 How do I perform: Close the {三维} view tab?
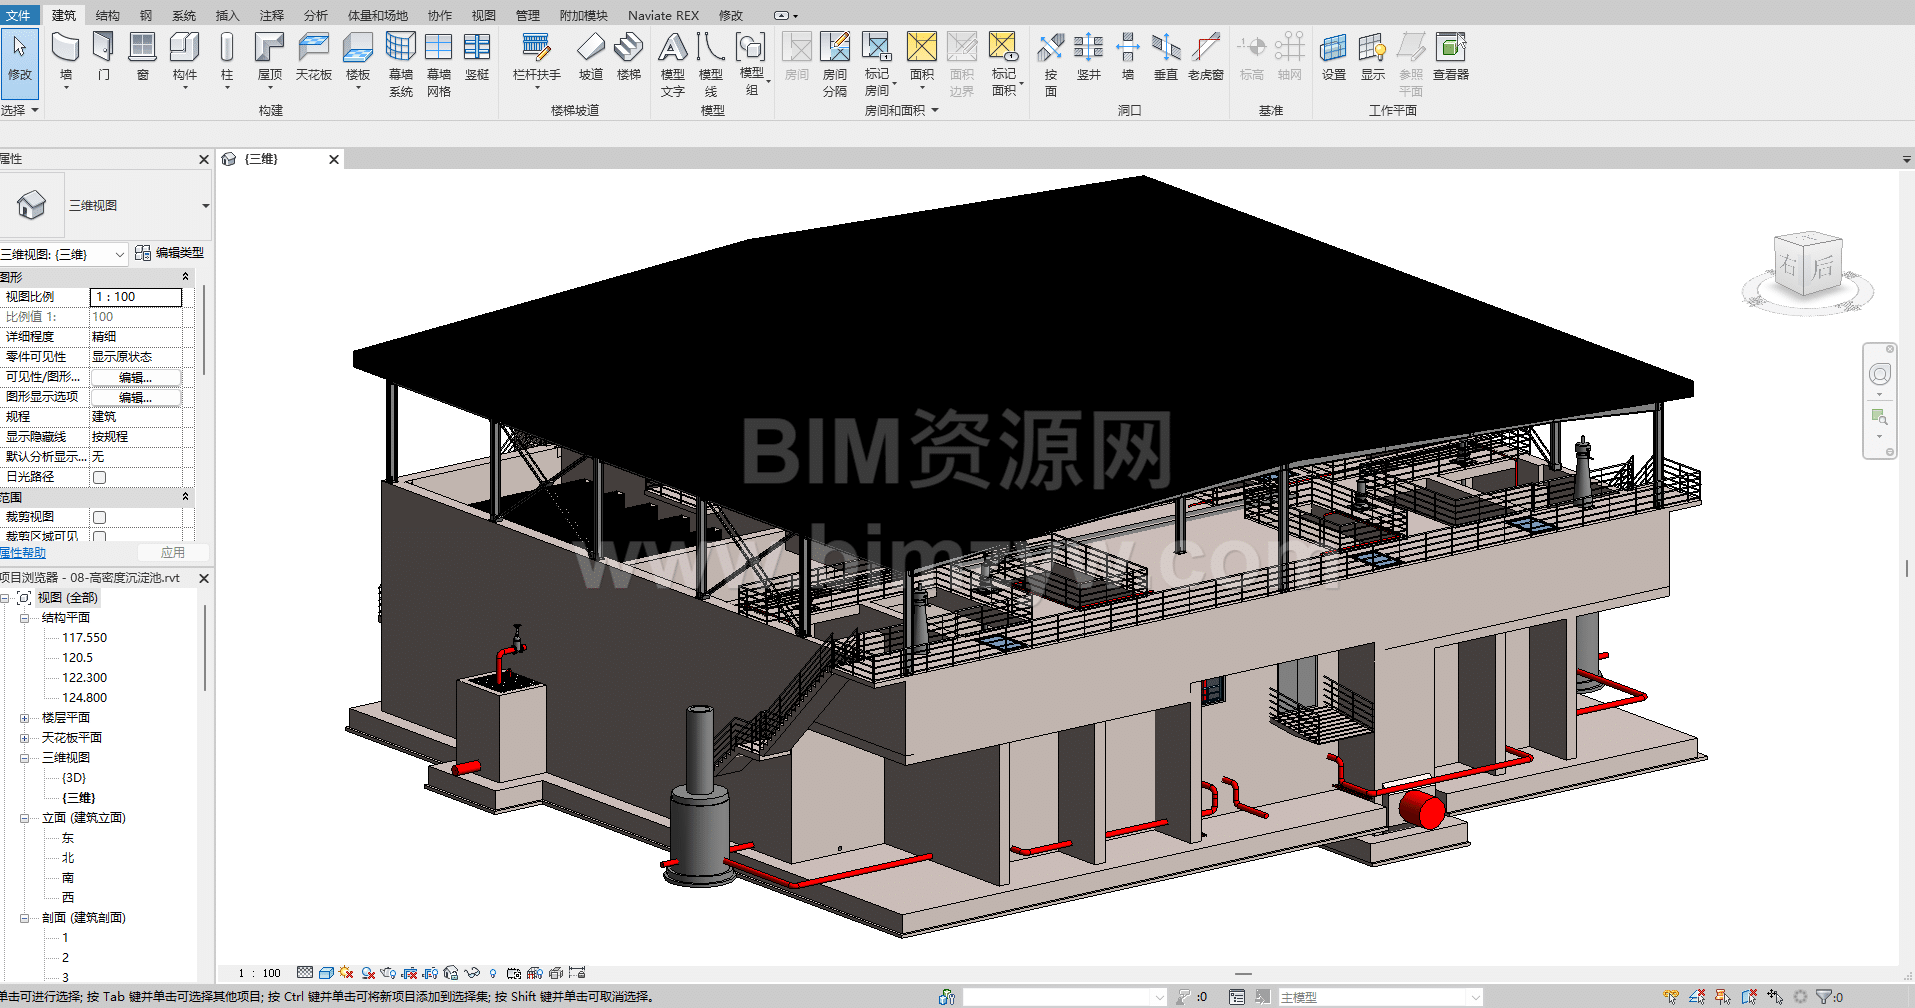[334, 159]
